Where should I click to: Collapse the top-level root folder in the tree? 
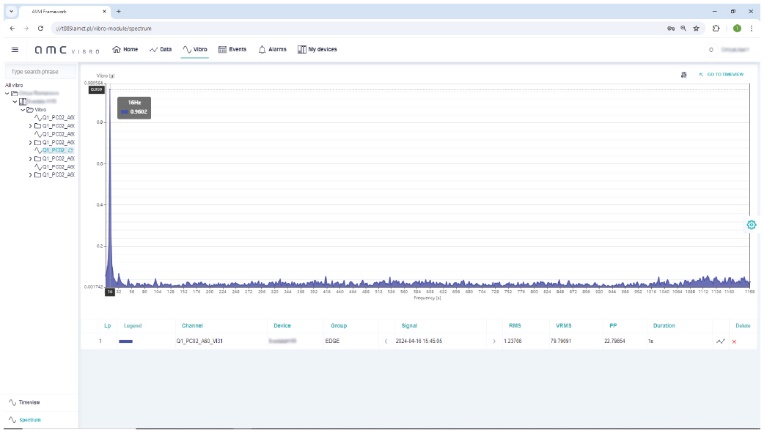[7, 94]
